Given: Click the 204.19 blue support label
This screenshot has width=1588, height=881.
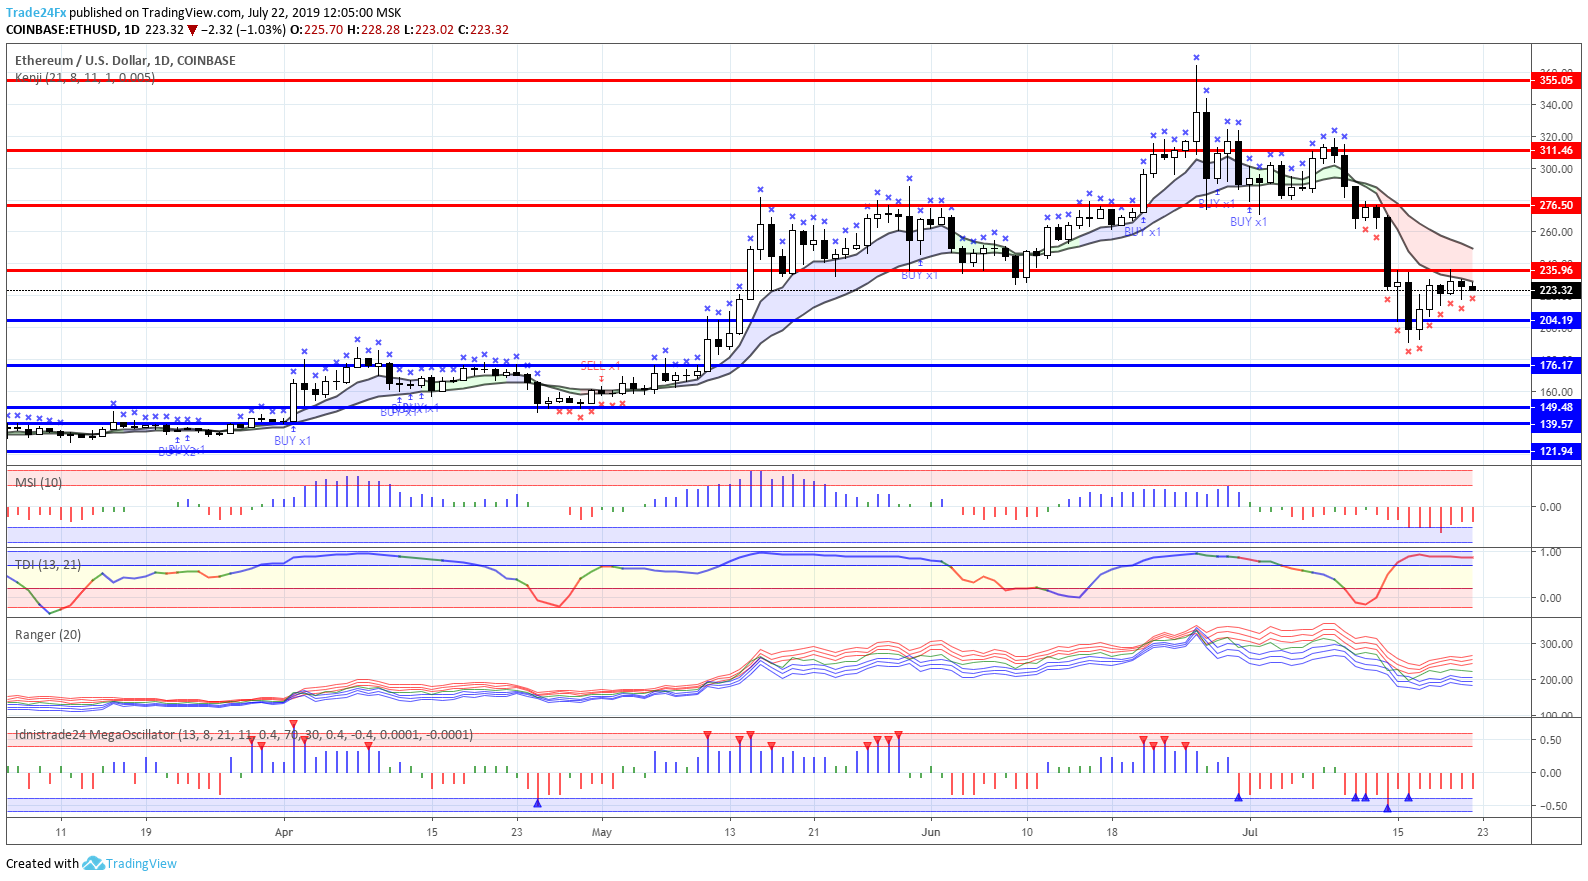Looking at the screenshot, I should (1556, 320).
